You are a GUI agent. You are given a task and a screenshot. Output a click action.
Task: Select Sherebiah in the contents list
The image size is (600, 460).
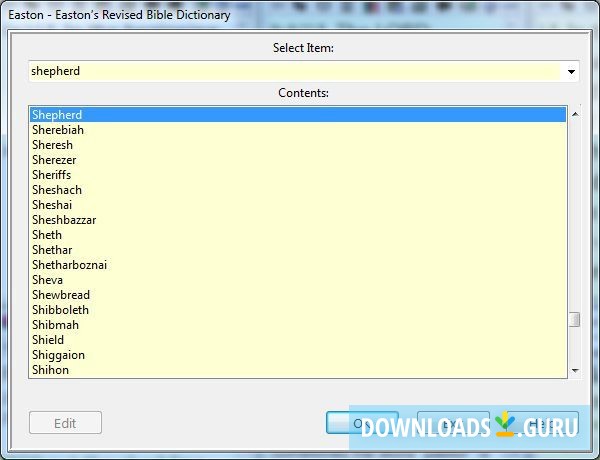pyautogui.click(x=298, y=130)
